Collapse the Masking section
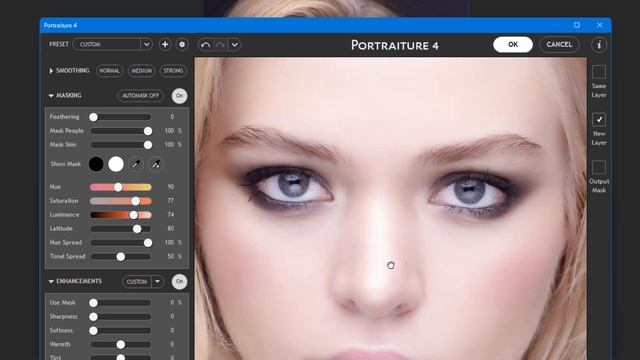Image resolution: width=640 pixels, height=360 pixels. pyautogui.click(x=51, y=96)
